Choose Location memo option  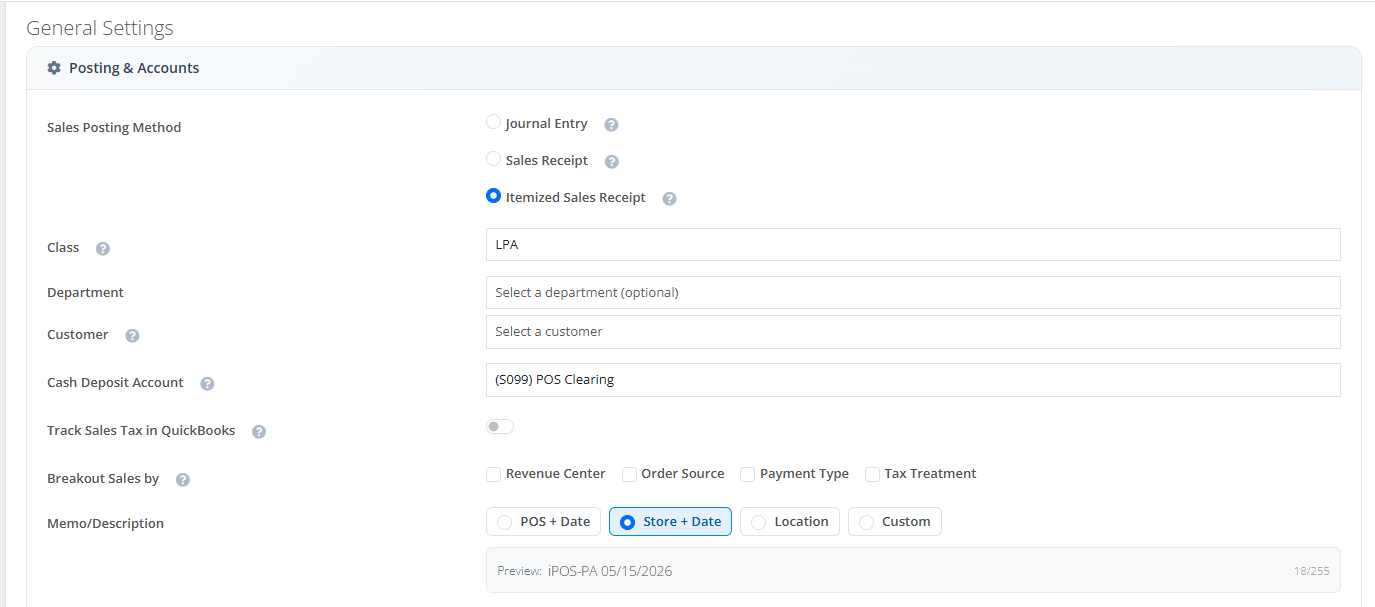pyautogui.click(x=790, y=522)
